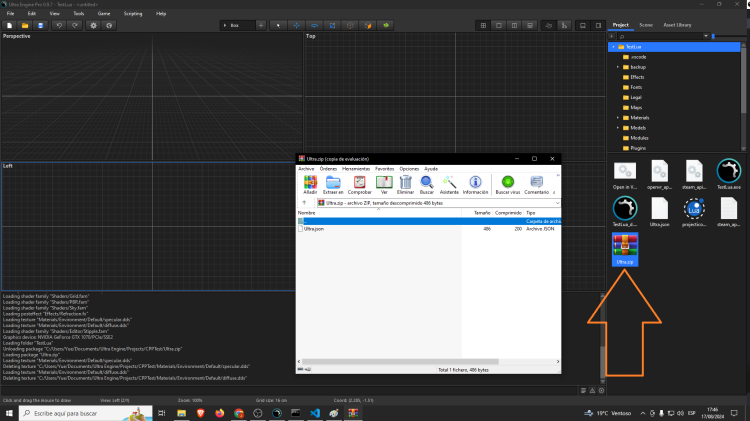Click the Save scene toolbar icon
This screenshot has height=421, width=750.
[x=41, y=24]
